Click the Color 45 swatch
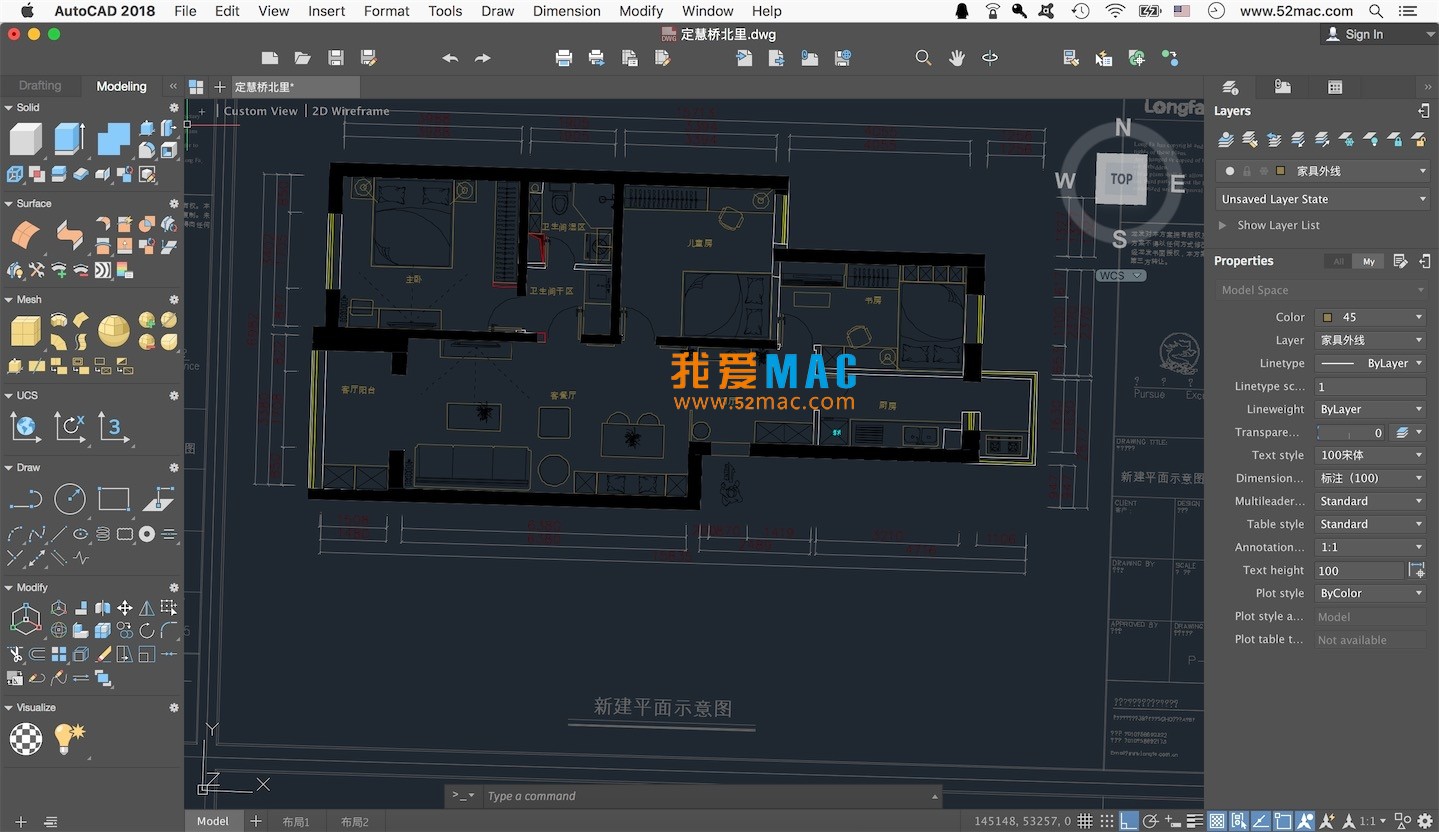The height and width of the screenshot is (832, 1439). coord(1327,317)
